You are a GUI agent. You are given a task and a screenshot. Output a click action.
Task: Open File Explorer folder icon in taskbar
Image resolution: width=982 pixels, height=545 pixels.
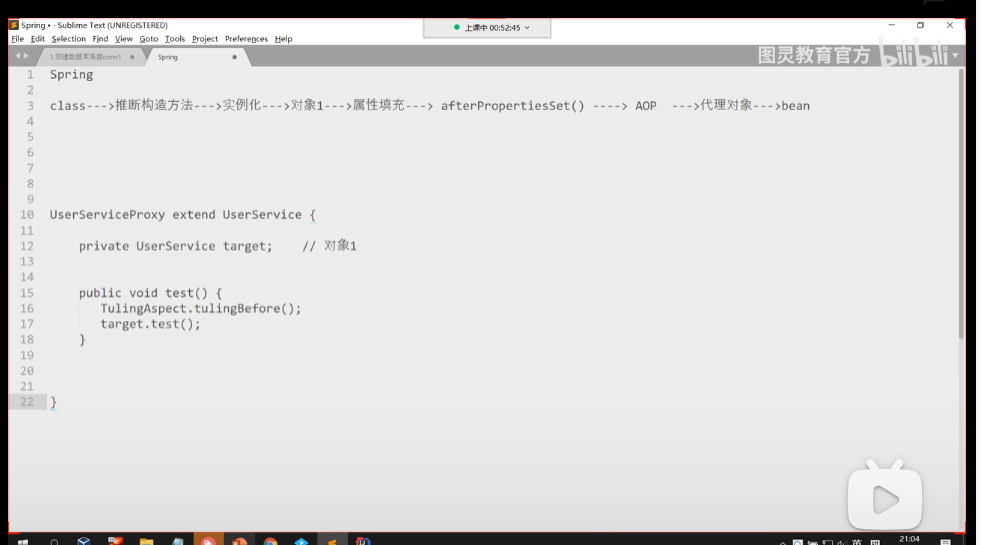click(x=147, y=541)
